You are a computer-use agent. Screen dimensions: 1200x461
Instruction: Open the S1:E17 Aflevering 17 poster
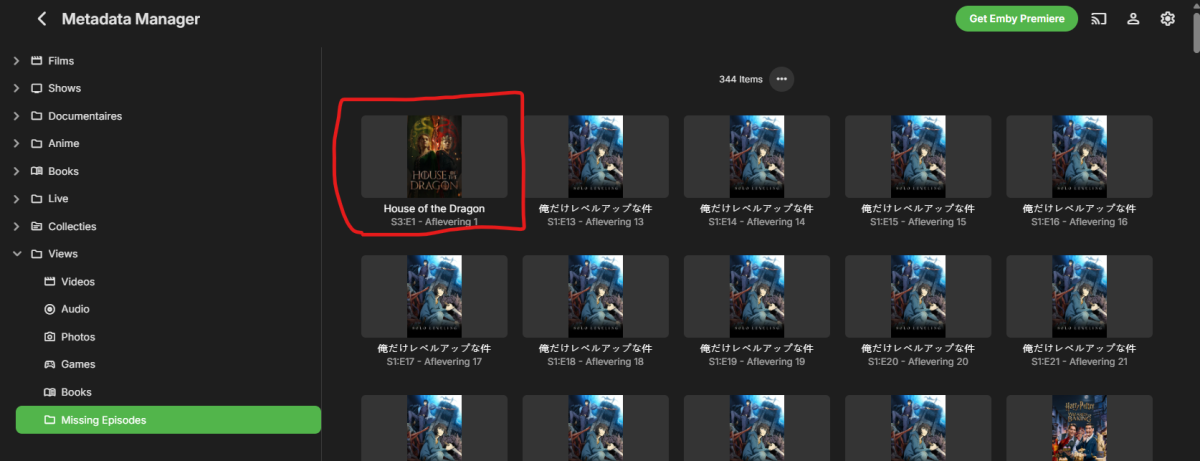tap(434, 296)
